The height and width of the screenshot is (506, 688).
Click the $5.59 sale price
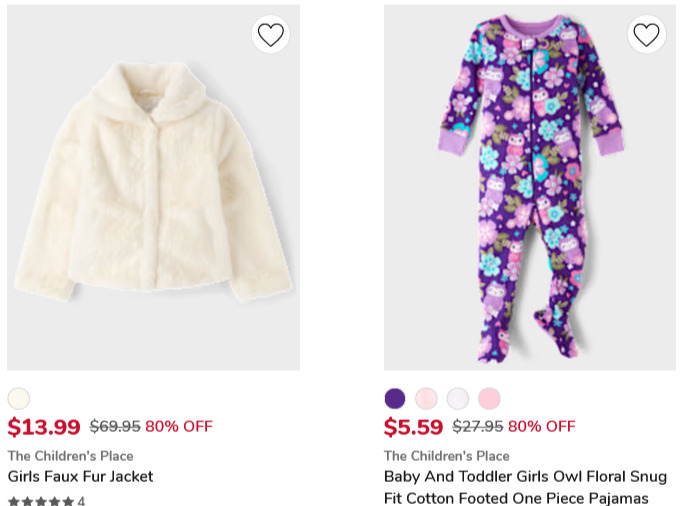click(413, 427)
